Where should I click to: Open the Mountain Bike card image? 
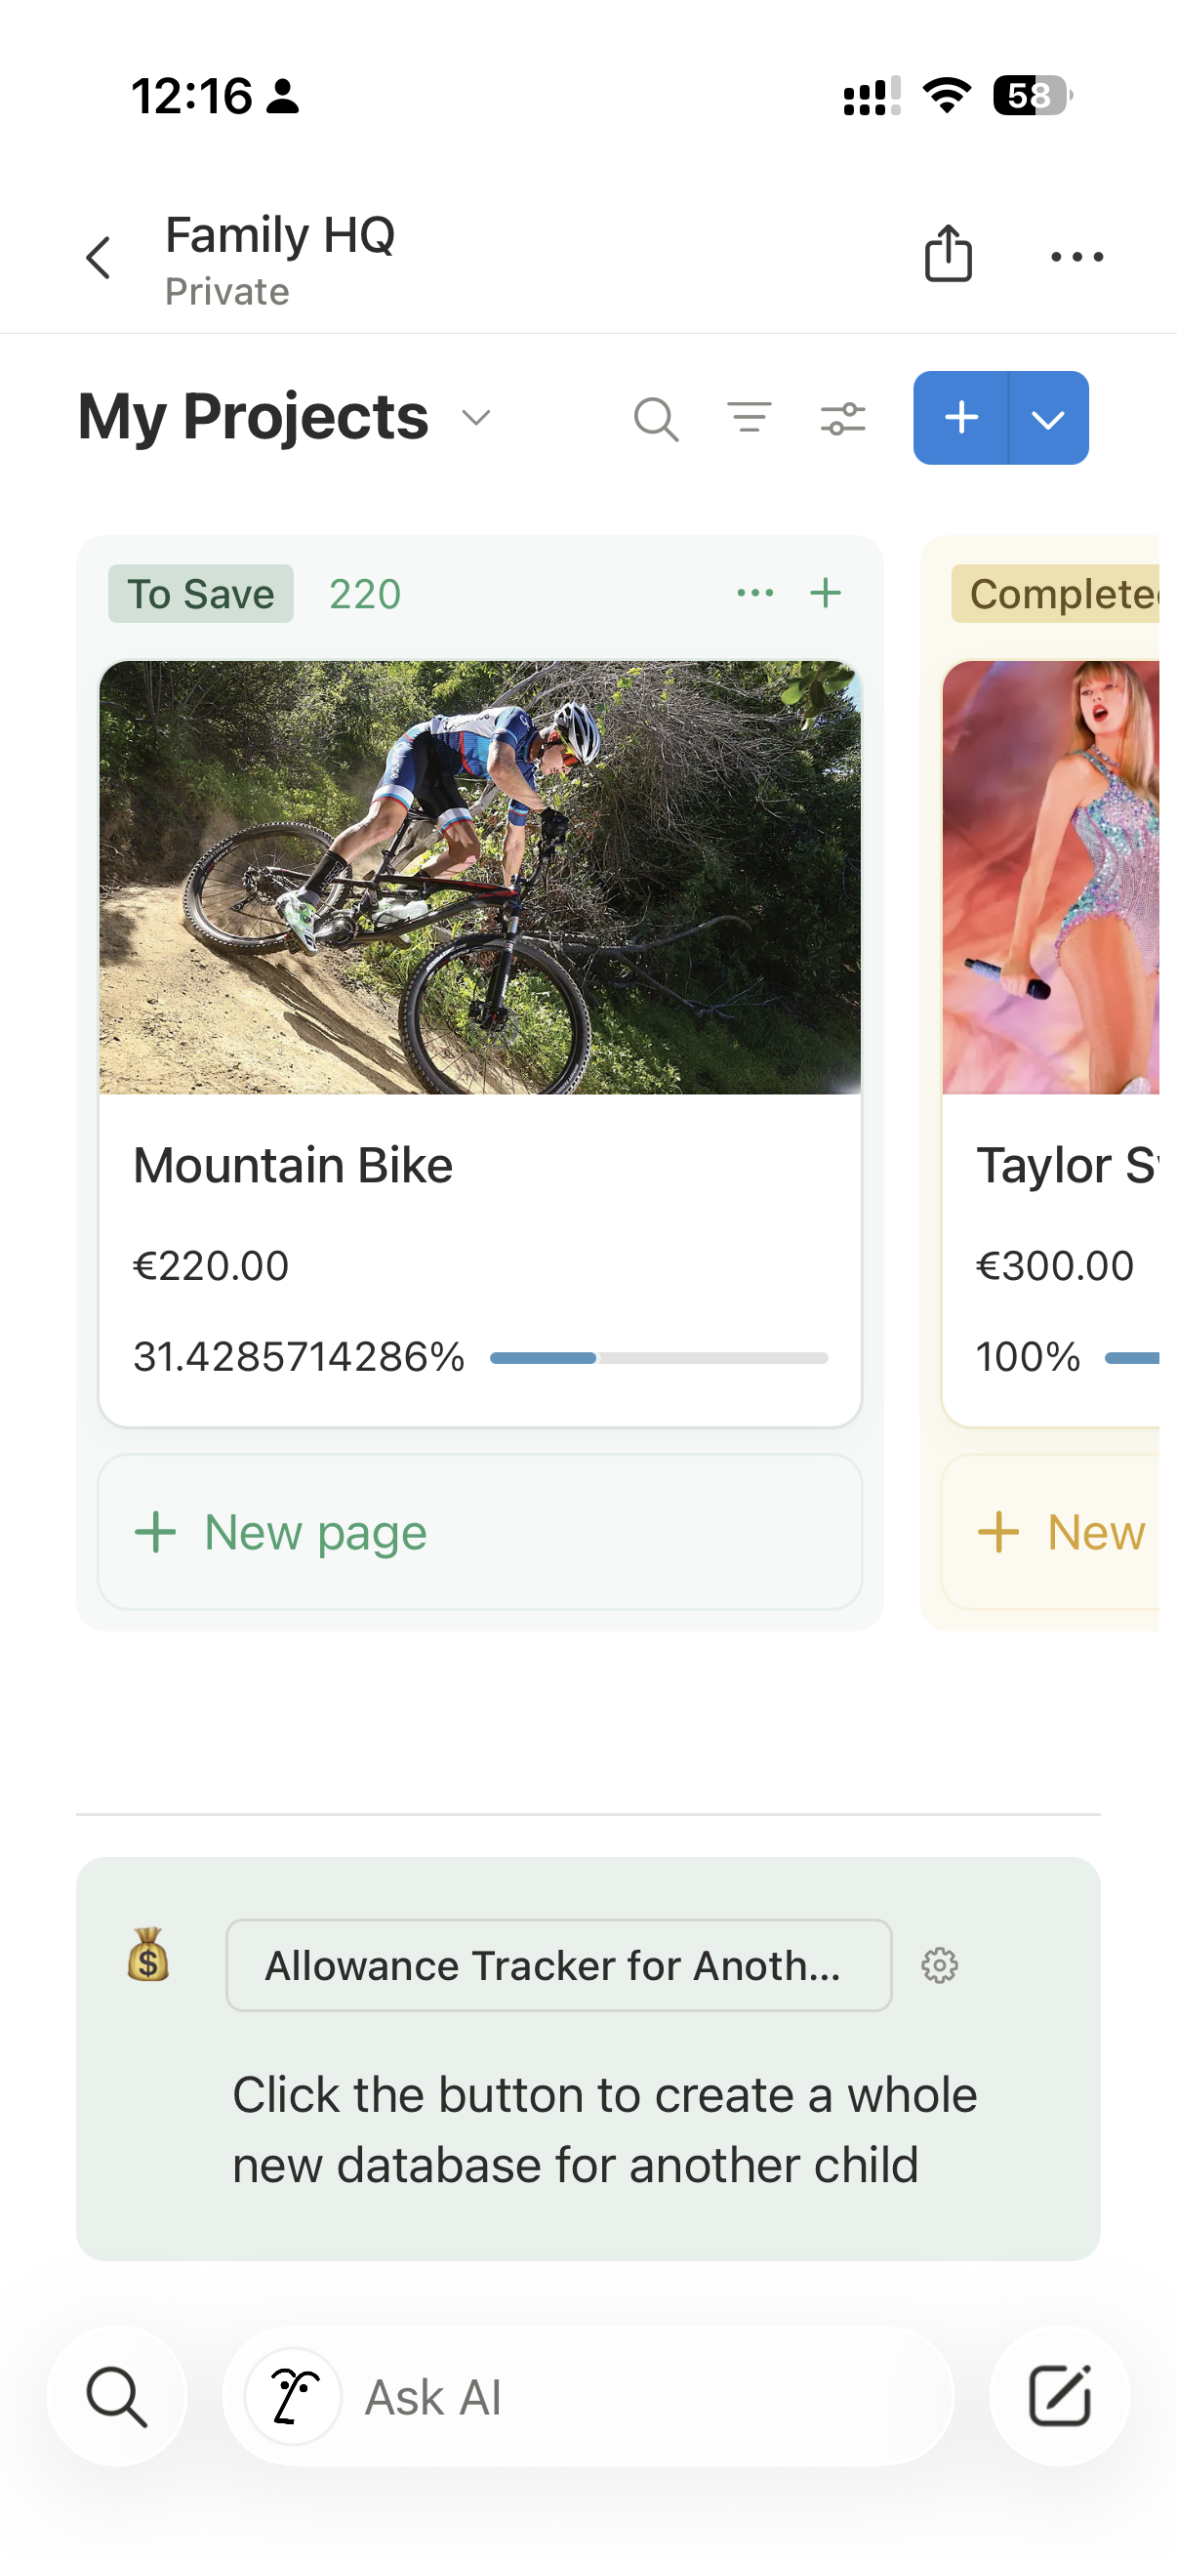480,877
